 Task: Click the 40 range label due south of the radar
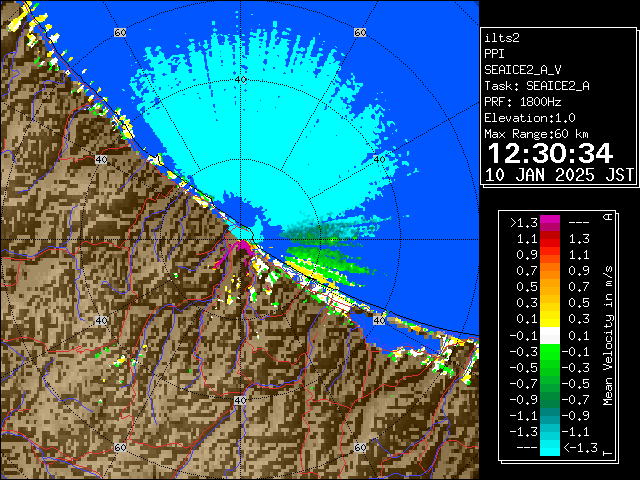point(240,400)
